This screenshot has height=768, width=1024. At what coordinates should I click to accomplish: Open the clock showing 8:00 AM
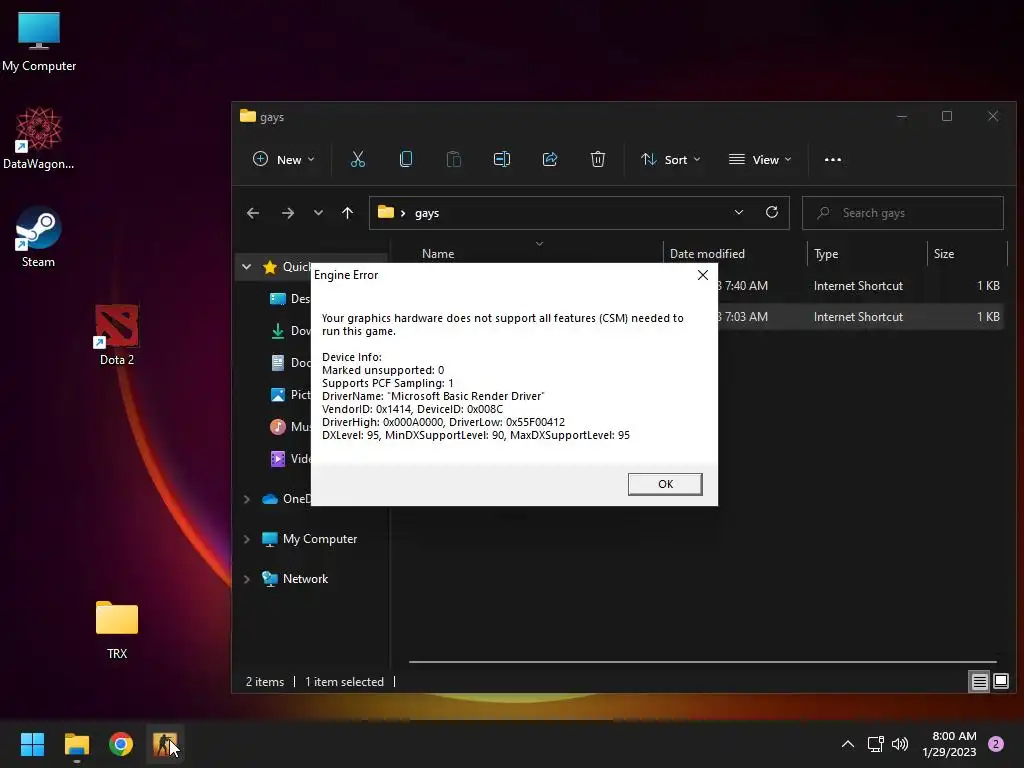[950, 744]
